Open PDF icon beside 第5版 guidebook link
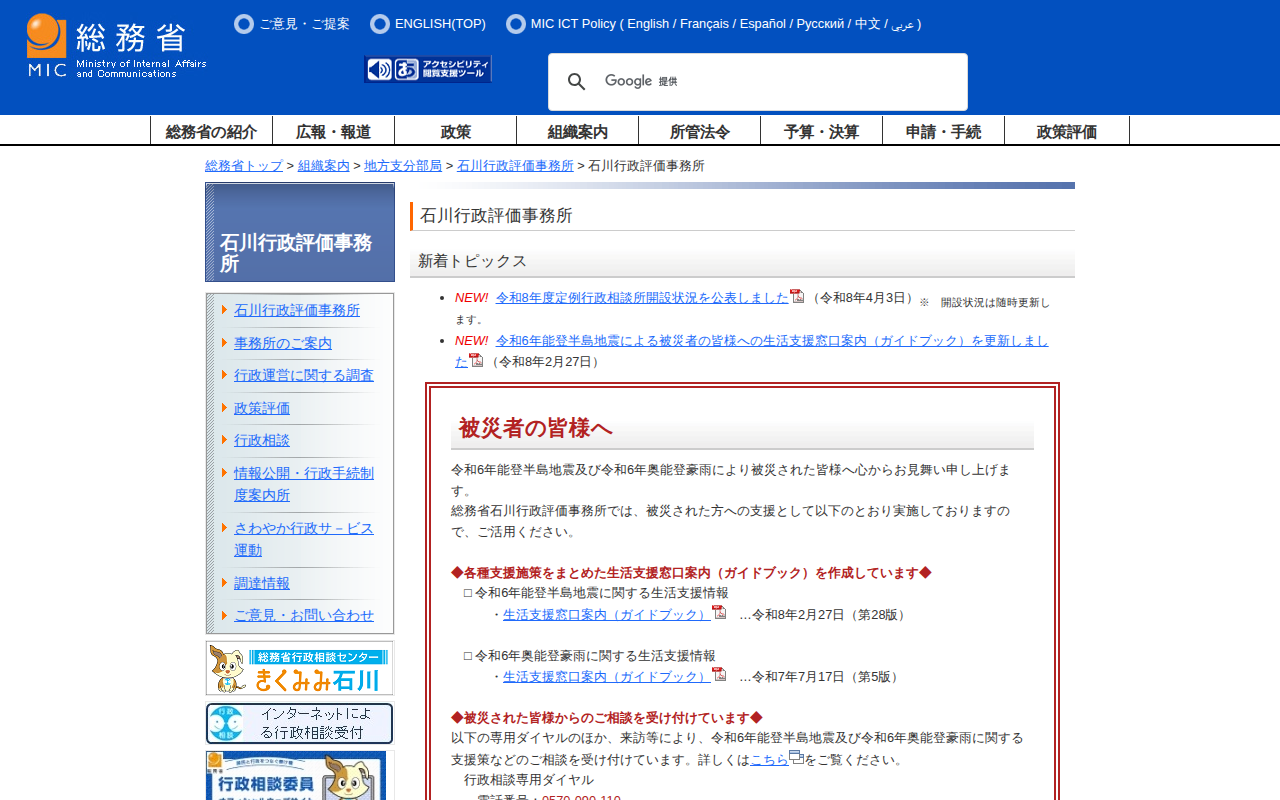Viewport: 1280px width, 800px height. click(x=719, y=674)
